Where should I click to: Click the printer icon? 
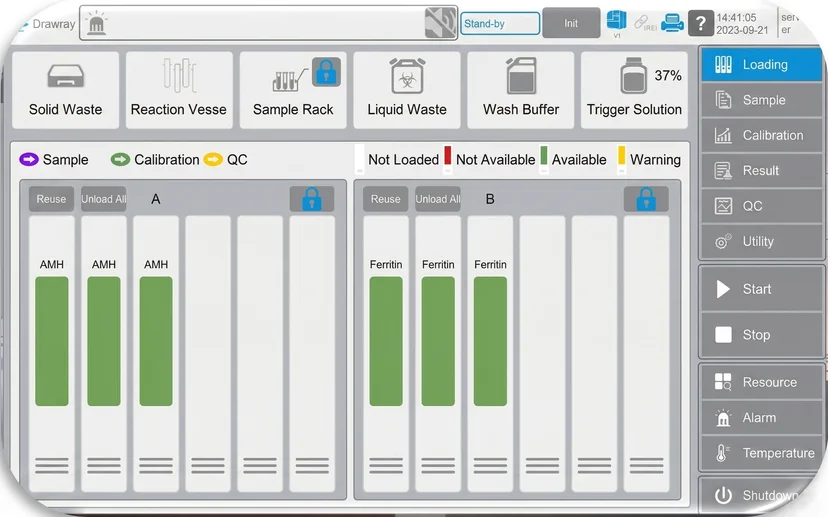(672, 23)
